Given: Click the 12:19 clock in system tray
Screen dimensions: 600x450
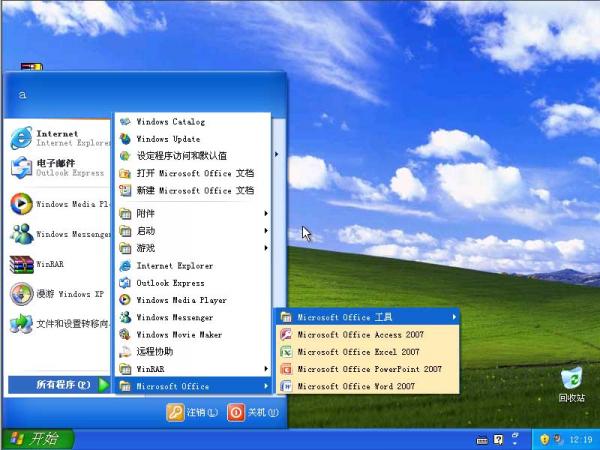Looking at the screenshot, I should tap(580, 439).
